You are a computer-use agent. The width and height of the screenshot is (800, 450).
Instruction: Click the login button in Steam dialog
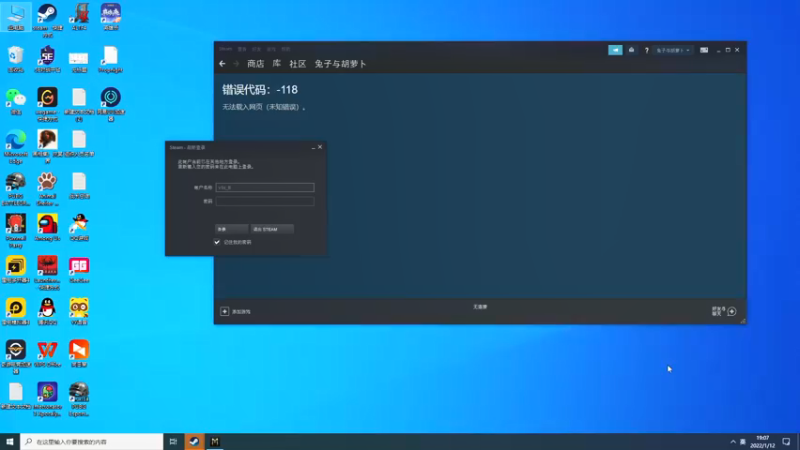pyautogui.click(x=231, y=229)
